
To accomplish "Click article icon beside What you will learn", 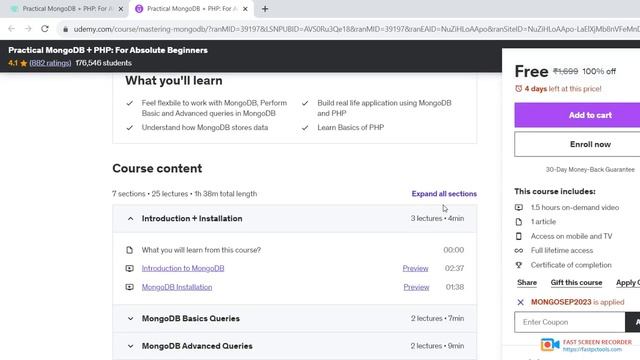I will [x=129, y=250].
